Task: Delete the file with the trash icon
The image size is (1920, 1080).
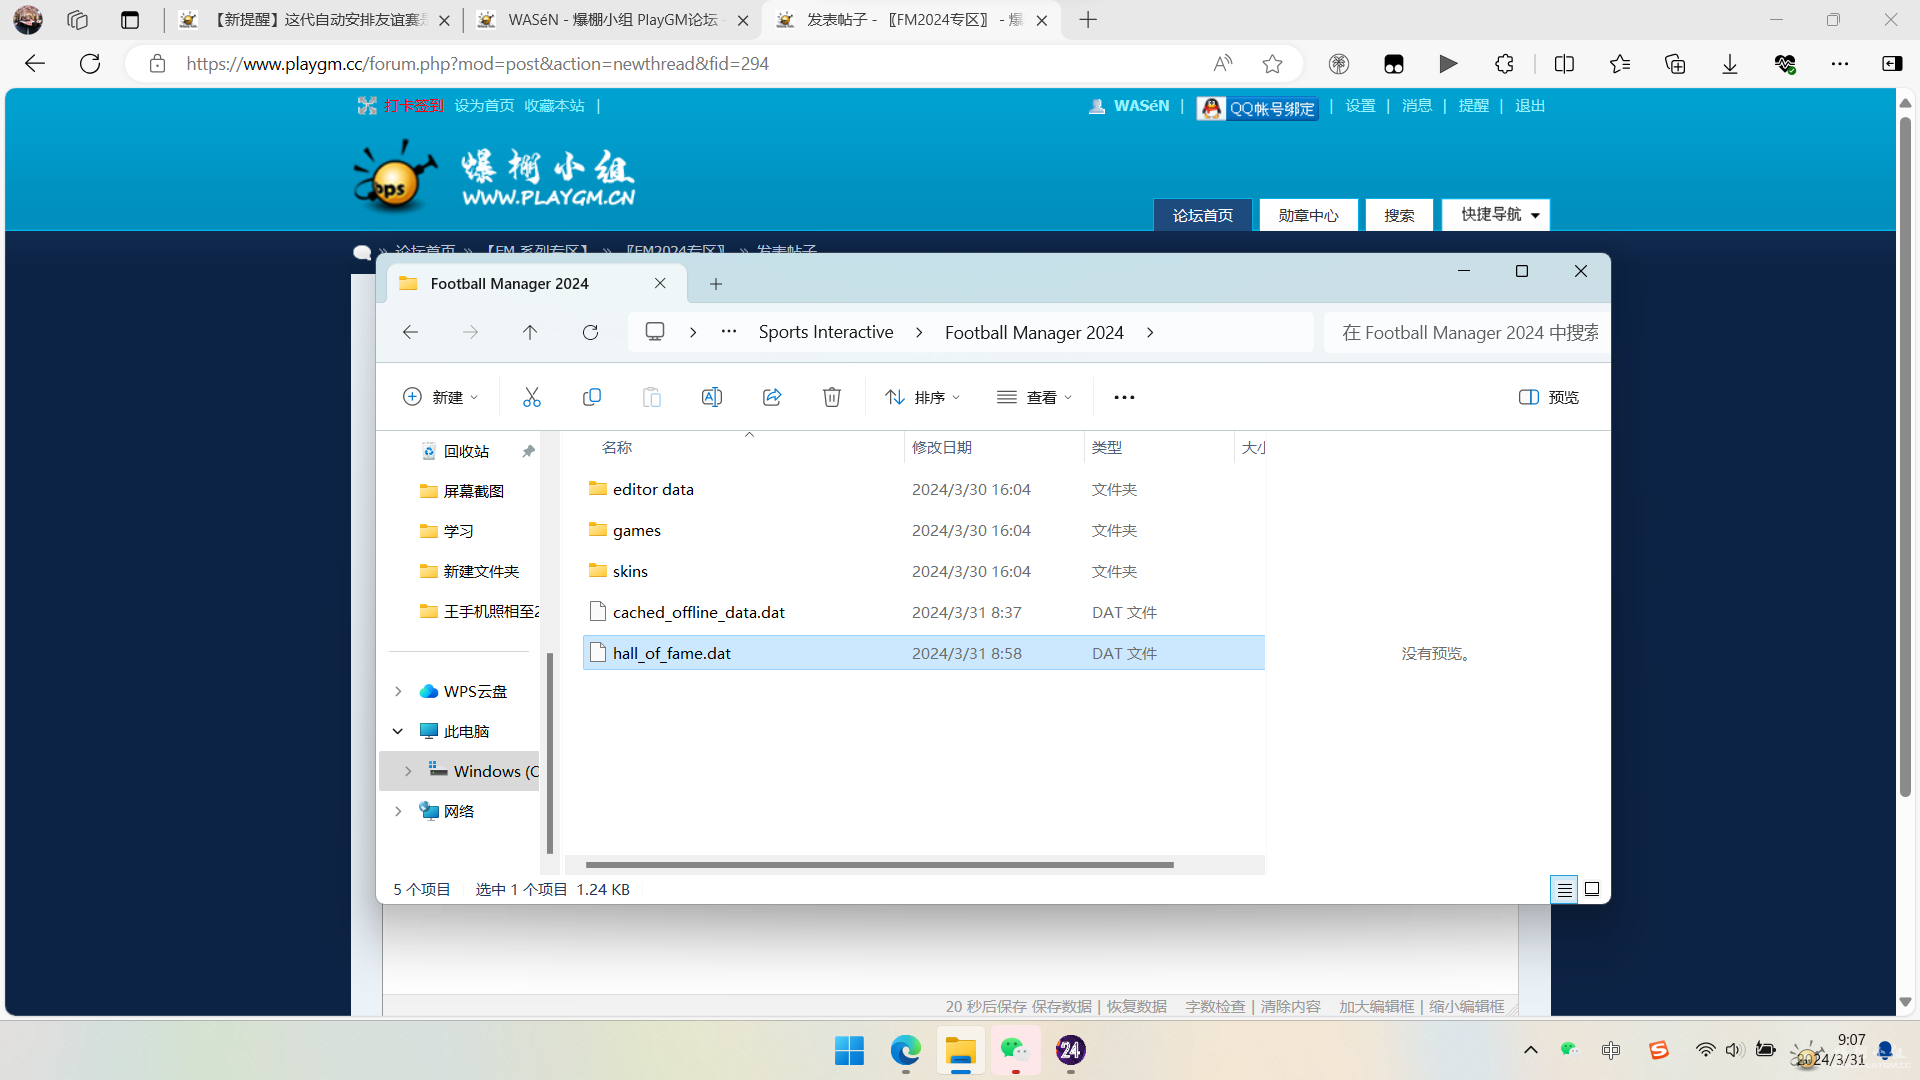Action: [x=831, y=397]
